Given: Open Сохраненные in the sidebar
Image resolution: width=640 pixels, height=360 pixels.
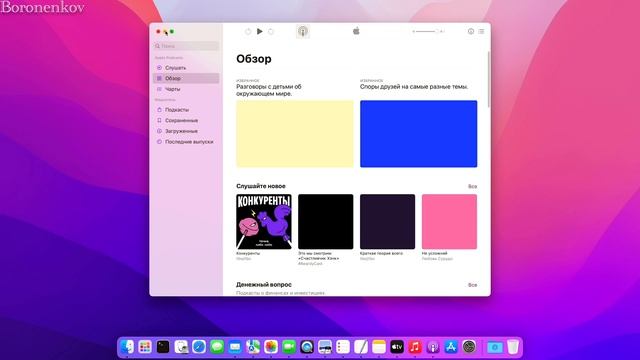Looking at the screenshot, I should [x=186, y=120].
